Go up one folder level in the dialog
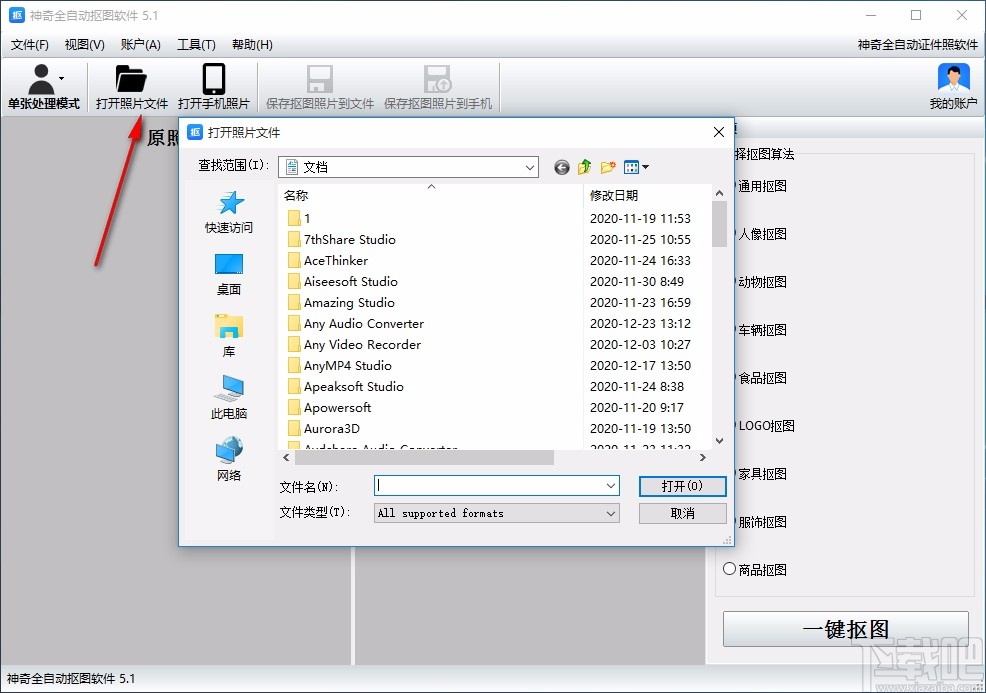This screenshot has width=986, height=693. point(585,167)
